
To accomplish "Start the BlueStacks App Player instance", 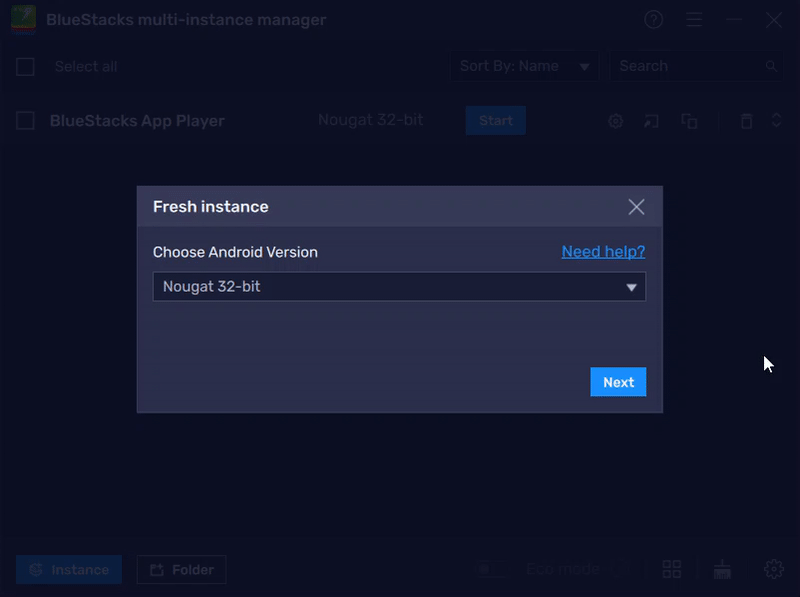I will (495, 120).
